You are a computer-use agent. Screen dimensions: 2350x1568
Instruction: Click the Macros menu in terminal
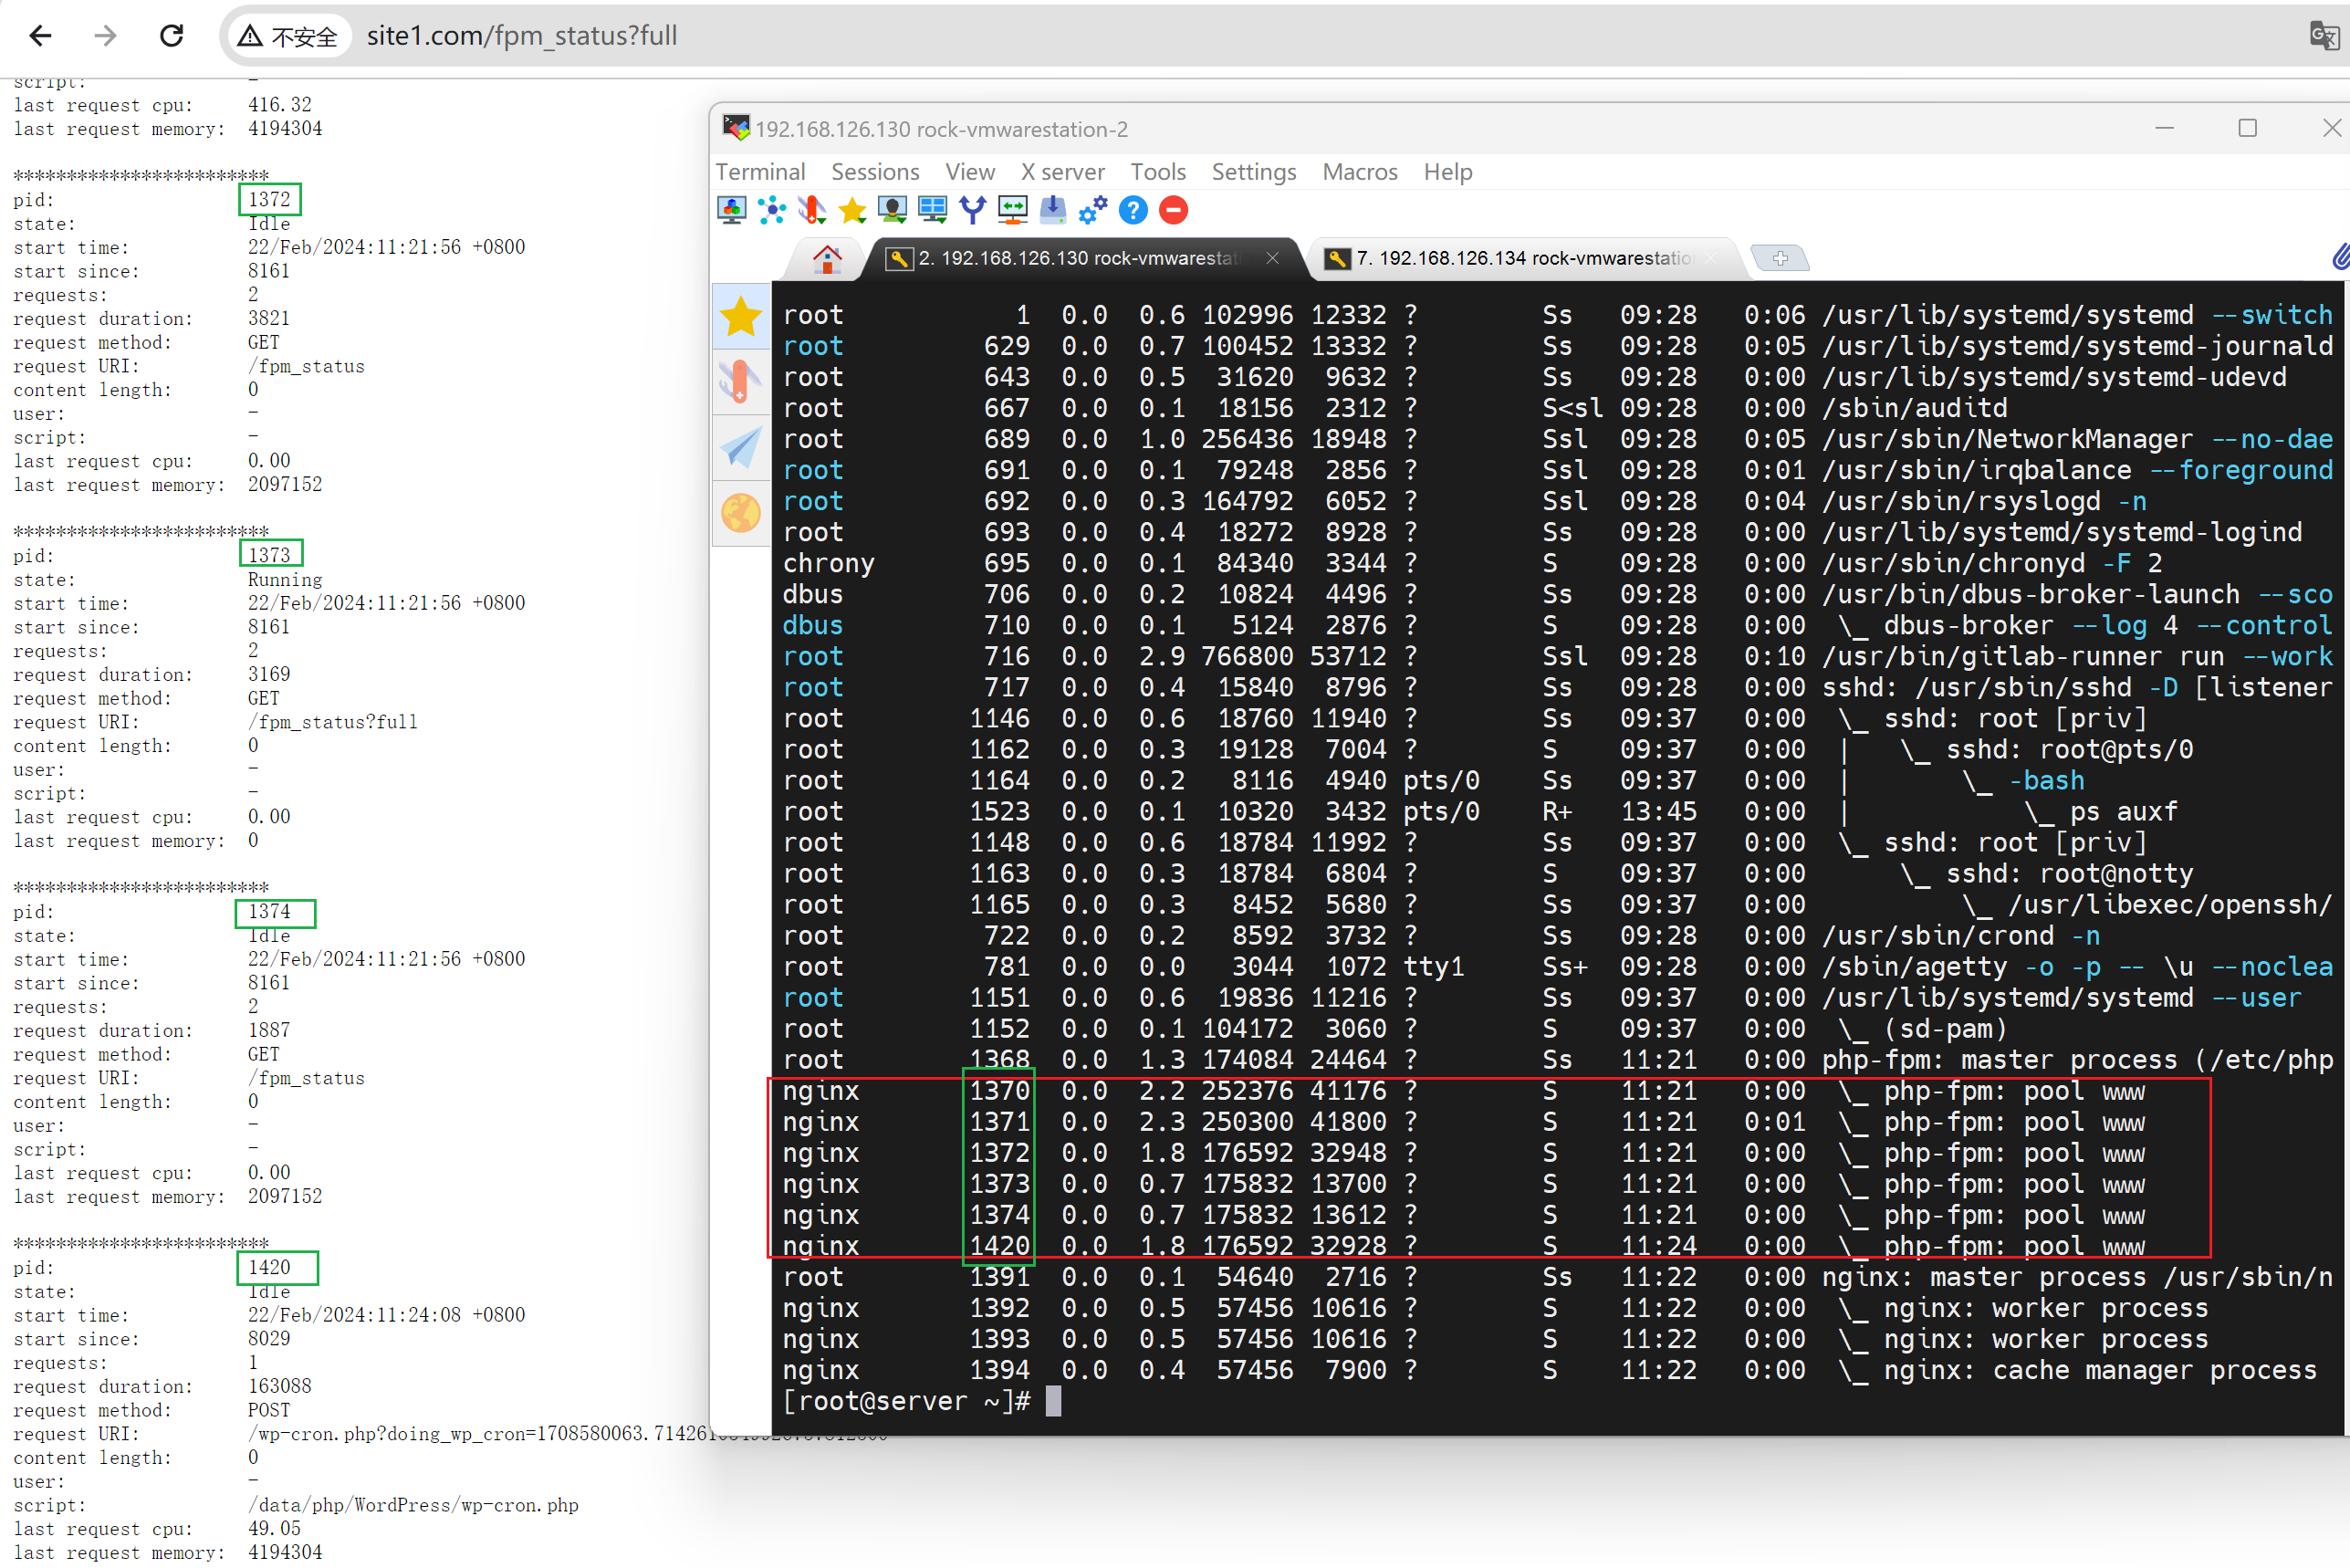pyautogui.click(x=1358, y=170)
